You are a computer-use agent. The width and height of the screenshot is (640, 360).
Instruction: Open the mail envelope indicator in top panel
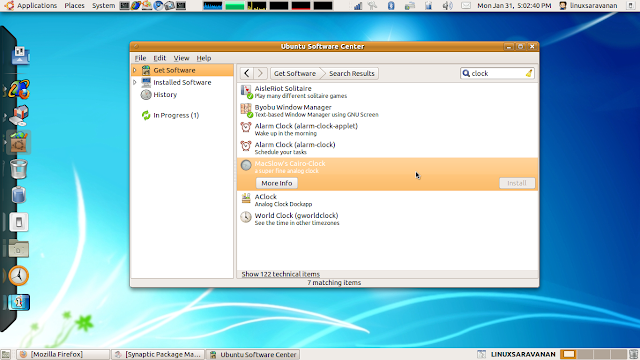tap(466, 6)
